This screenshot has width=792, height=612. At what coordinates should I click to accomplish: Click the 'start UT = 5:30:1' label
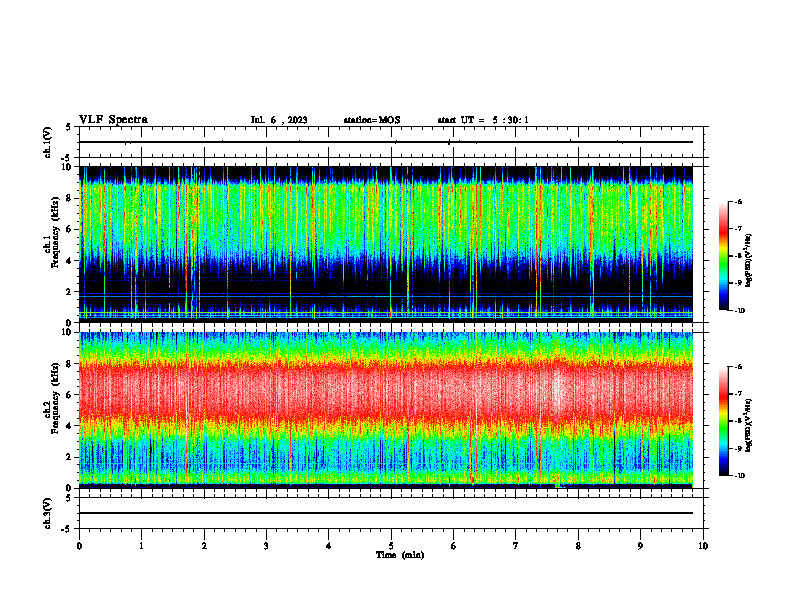tap(483, 120)
